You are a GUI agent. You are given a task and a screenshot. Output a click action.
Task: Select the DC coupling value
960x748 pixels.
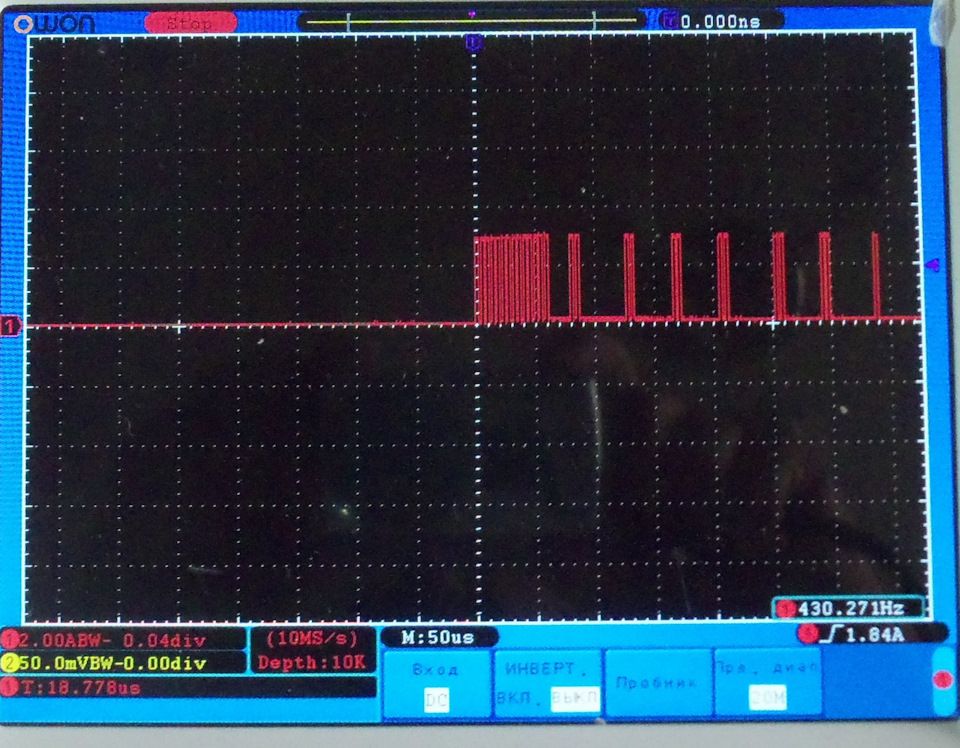[437, 700]
